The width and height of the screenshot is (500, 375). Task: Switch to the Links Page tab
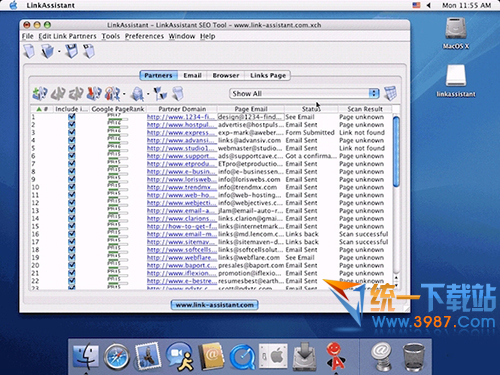(x=268, y=75)
